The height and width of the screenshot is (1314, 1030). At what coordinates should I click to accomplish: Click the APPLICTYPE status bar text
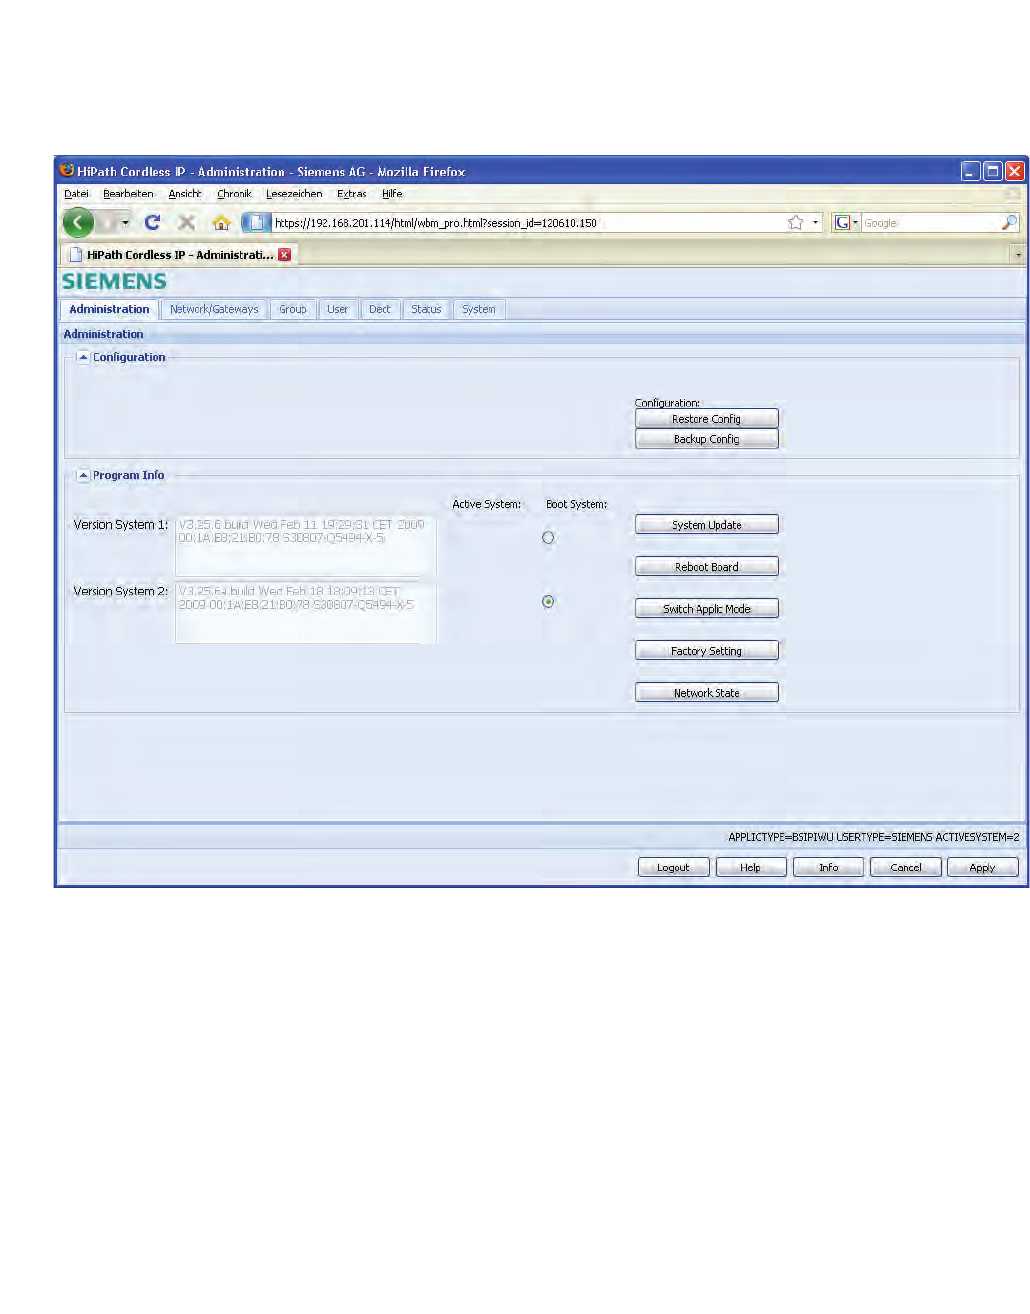pyautogui.click(x=873, y=837)
